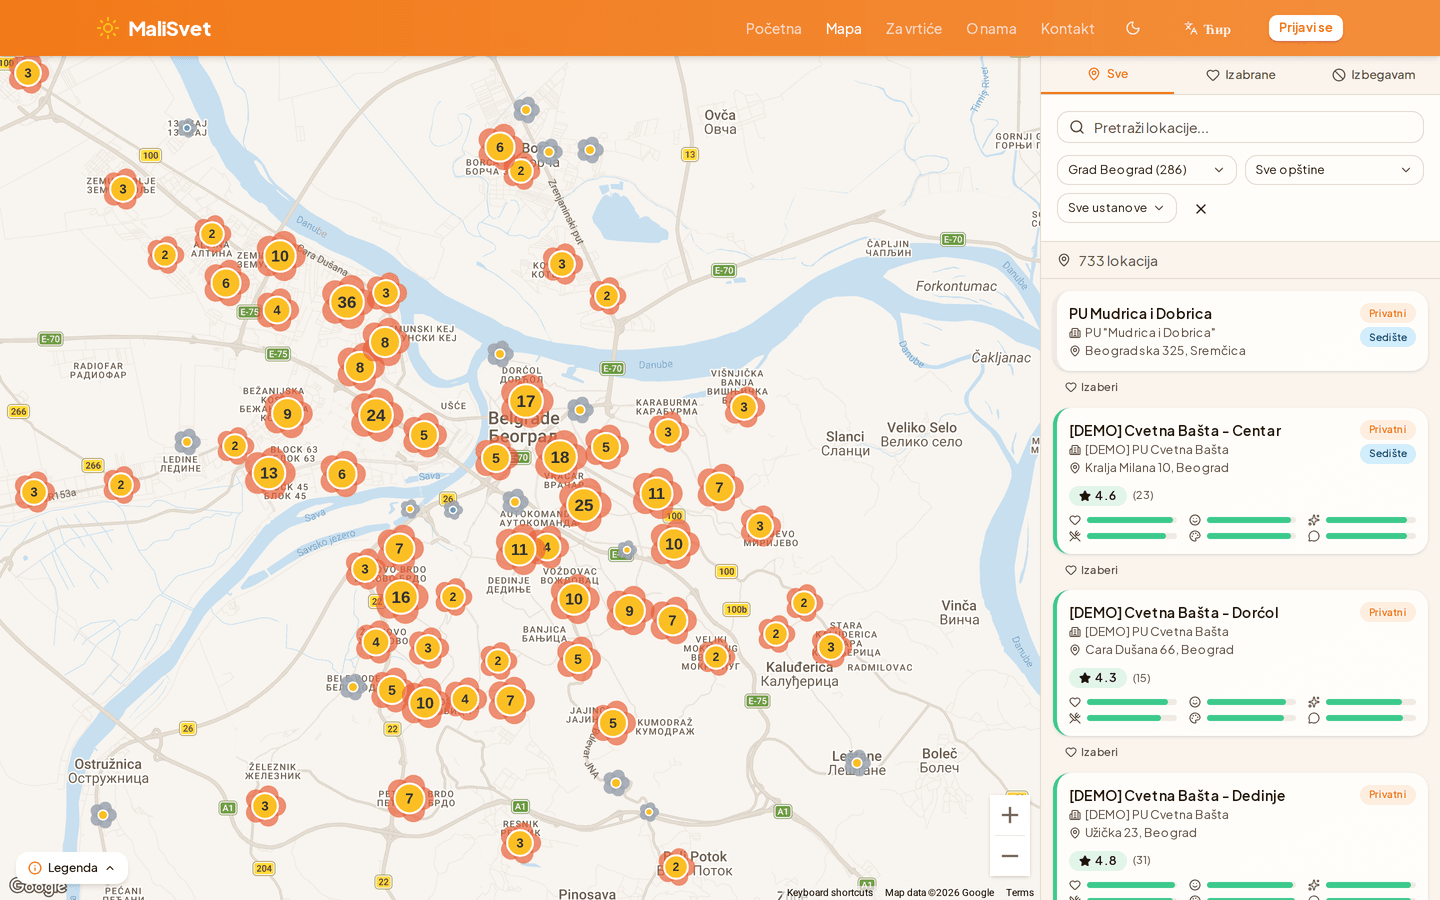Toggle Izaberi heart for PU Mudrica i Dobrica
This screenshot has height=900, width=1440.
pyautogui.click(x=1091, y=387)
